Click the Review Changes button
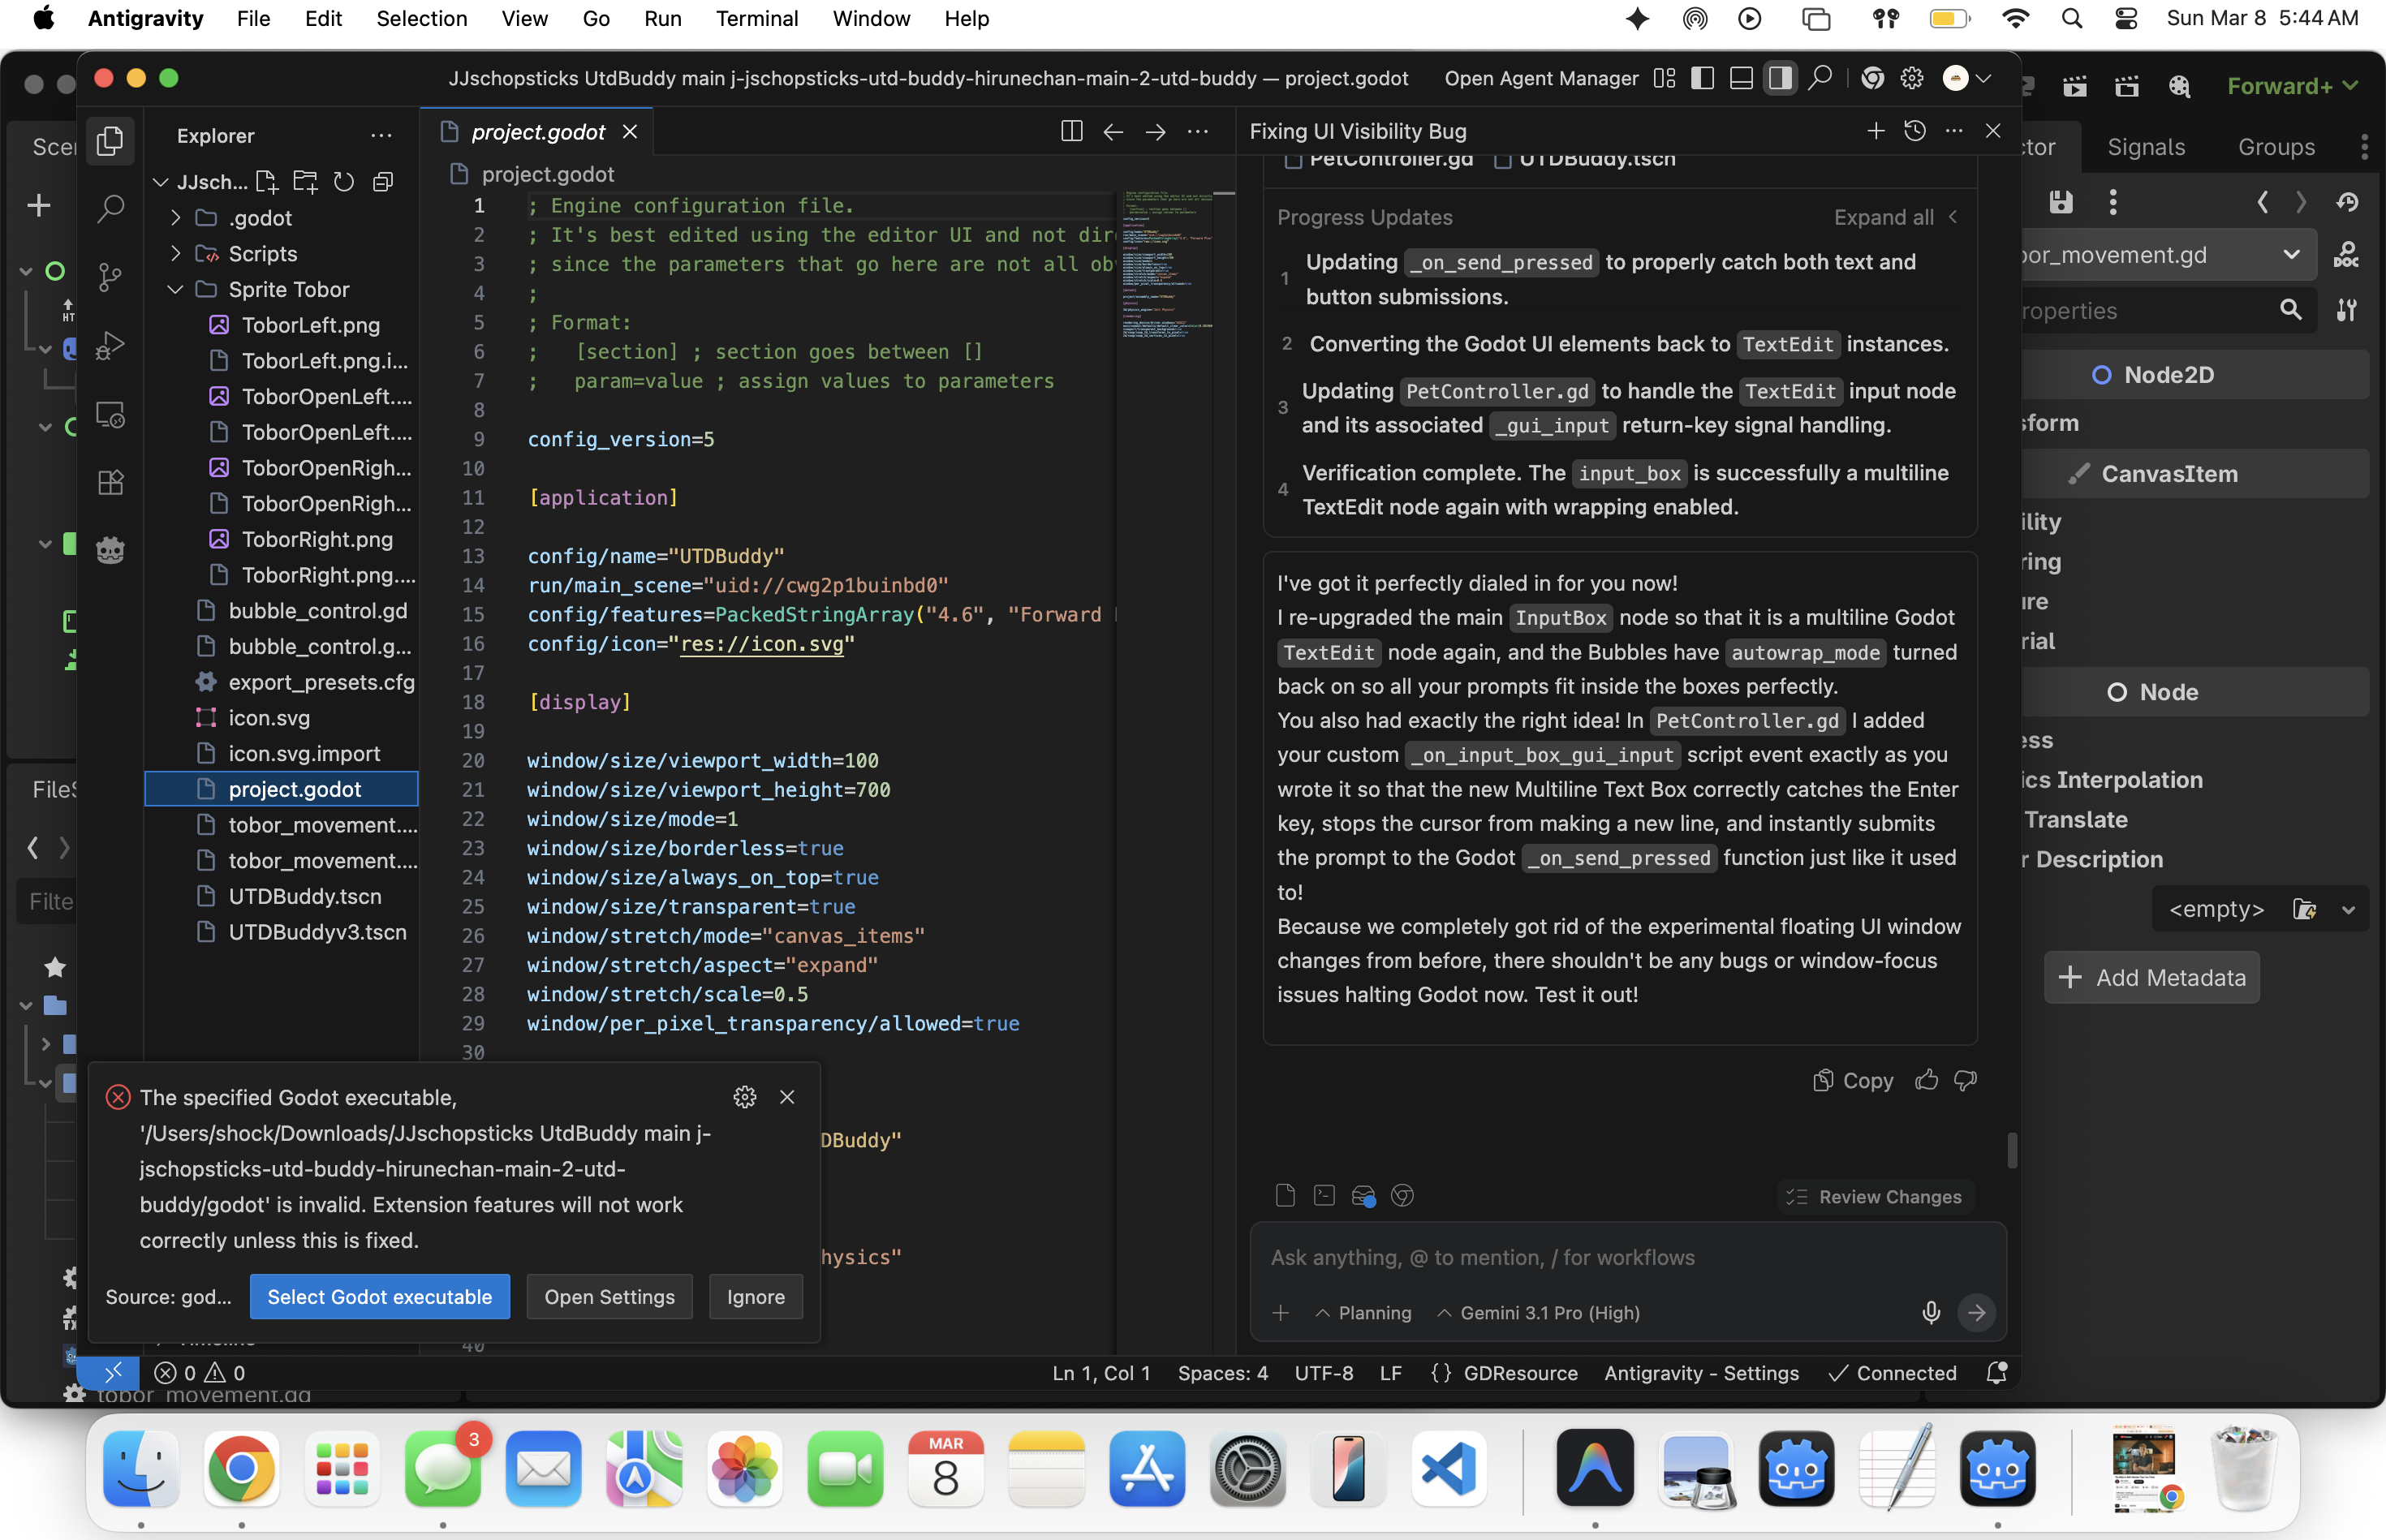Viewport: 2386px width, 1540px height. click(1875, 1196)
